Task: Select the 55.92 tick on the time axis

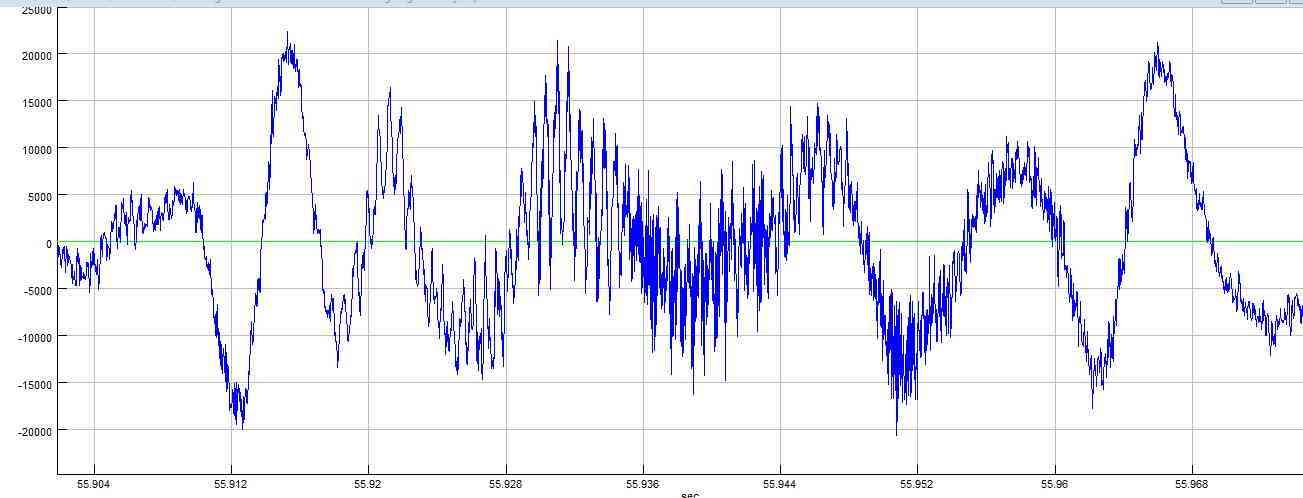Action: (368, 483)
